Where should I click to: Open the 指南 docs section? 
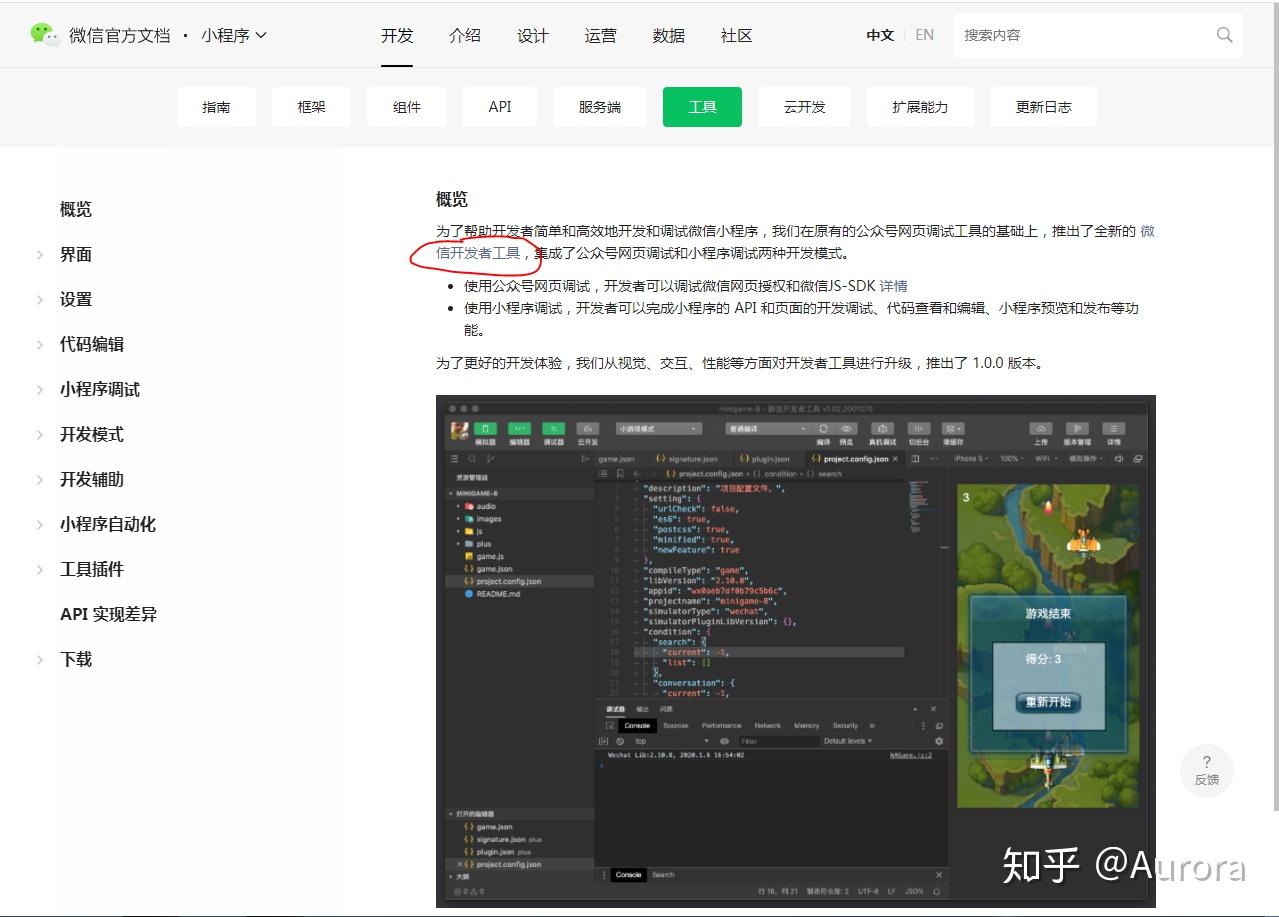pos(217,107)
